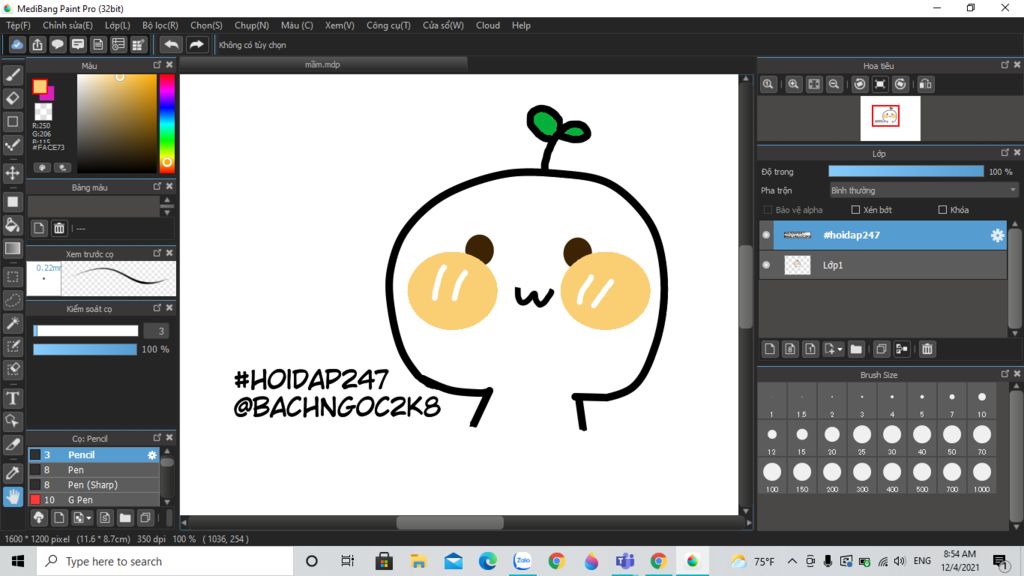Viewport: 1024px width, 576px height.
Task: Enable the Xén bớt clipping checkbox
Action: click(856, 210)
